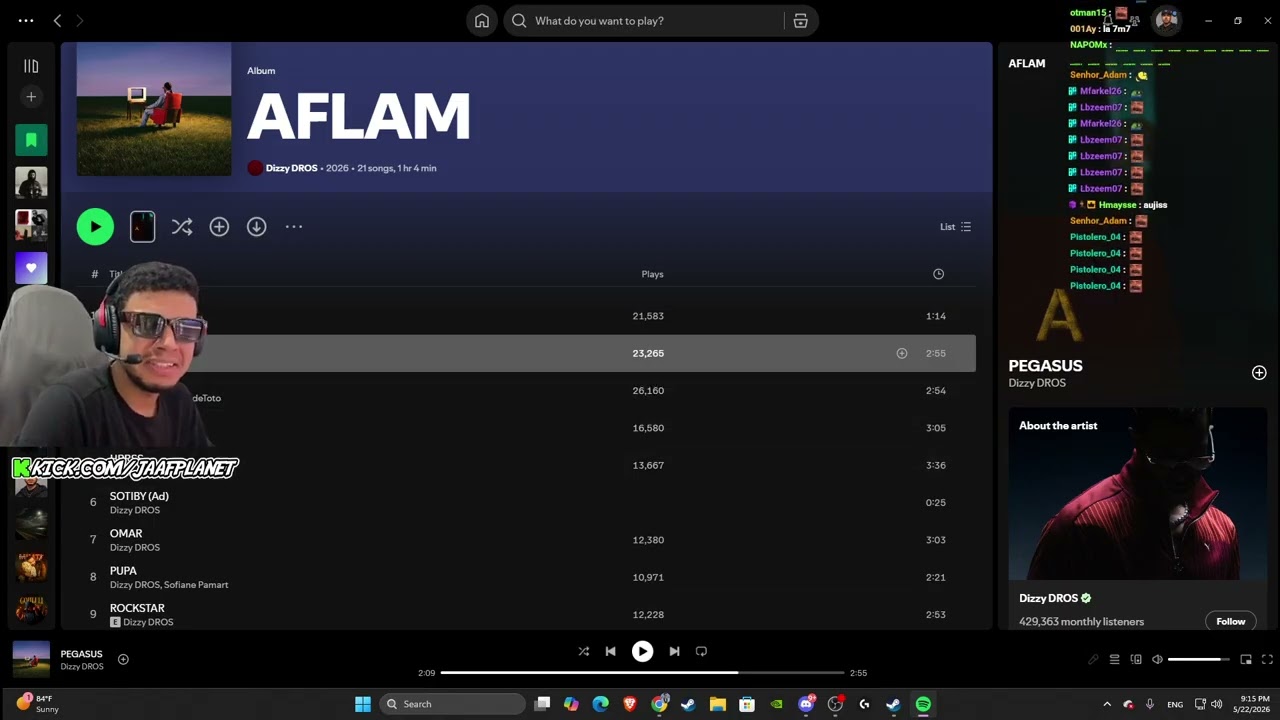
Task: Open Dizzy DROS under the OMAR track
Action: (135, 547)
